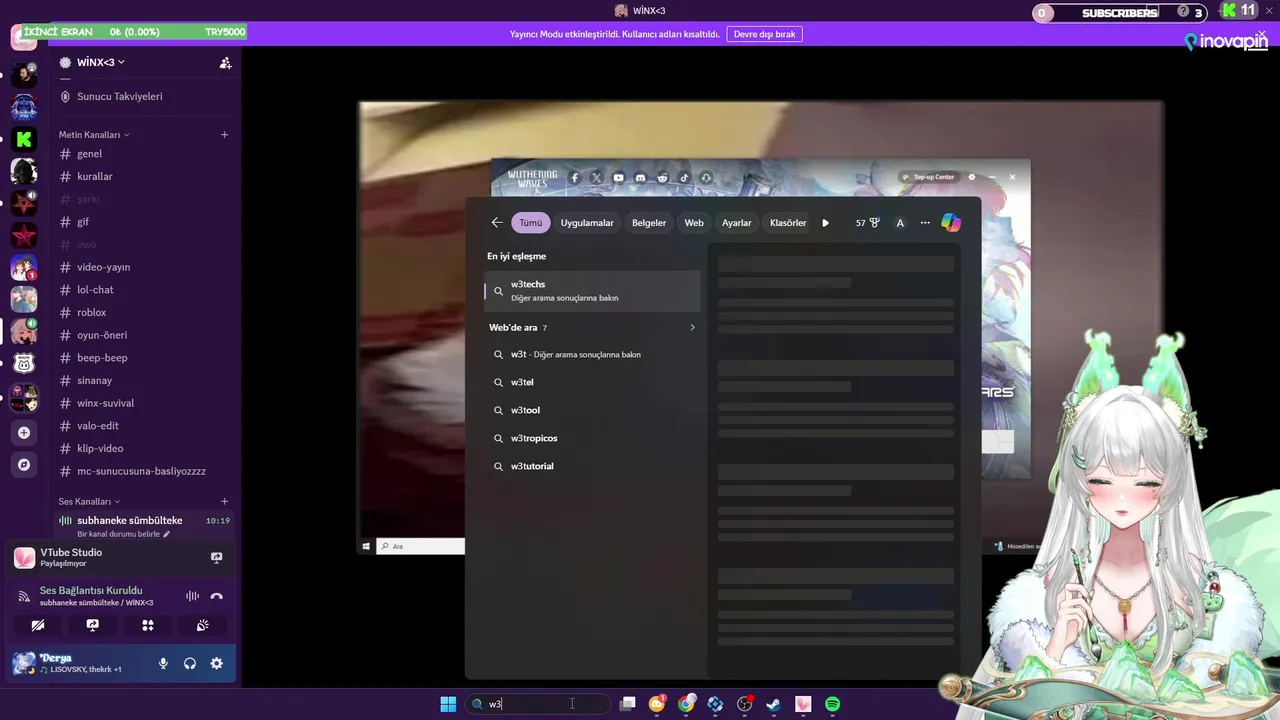Open the w3techs best match result

[592, 290]
